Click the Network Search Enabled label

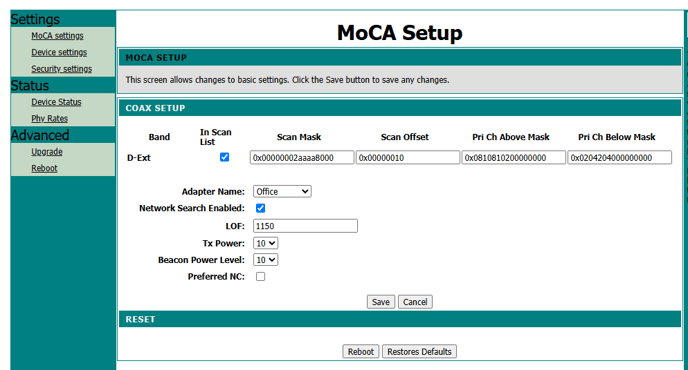(x=192, y=208)
